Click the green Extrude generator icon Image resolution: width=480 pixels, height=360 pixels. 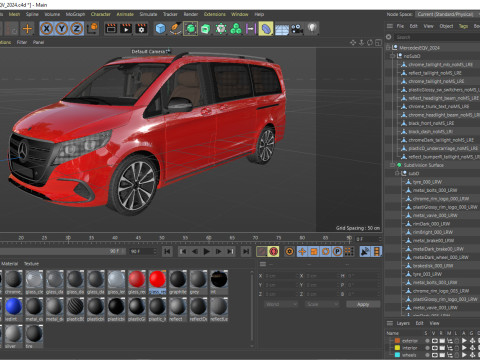(206, 29)
